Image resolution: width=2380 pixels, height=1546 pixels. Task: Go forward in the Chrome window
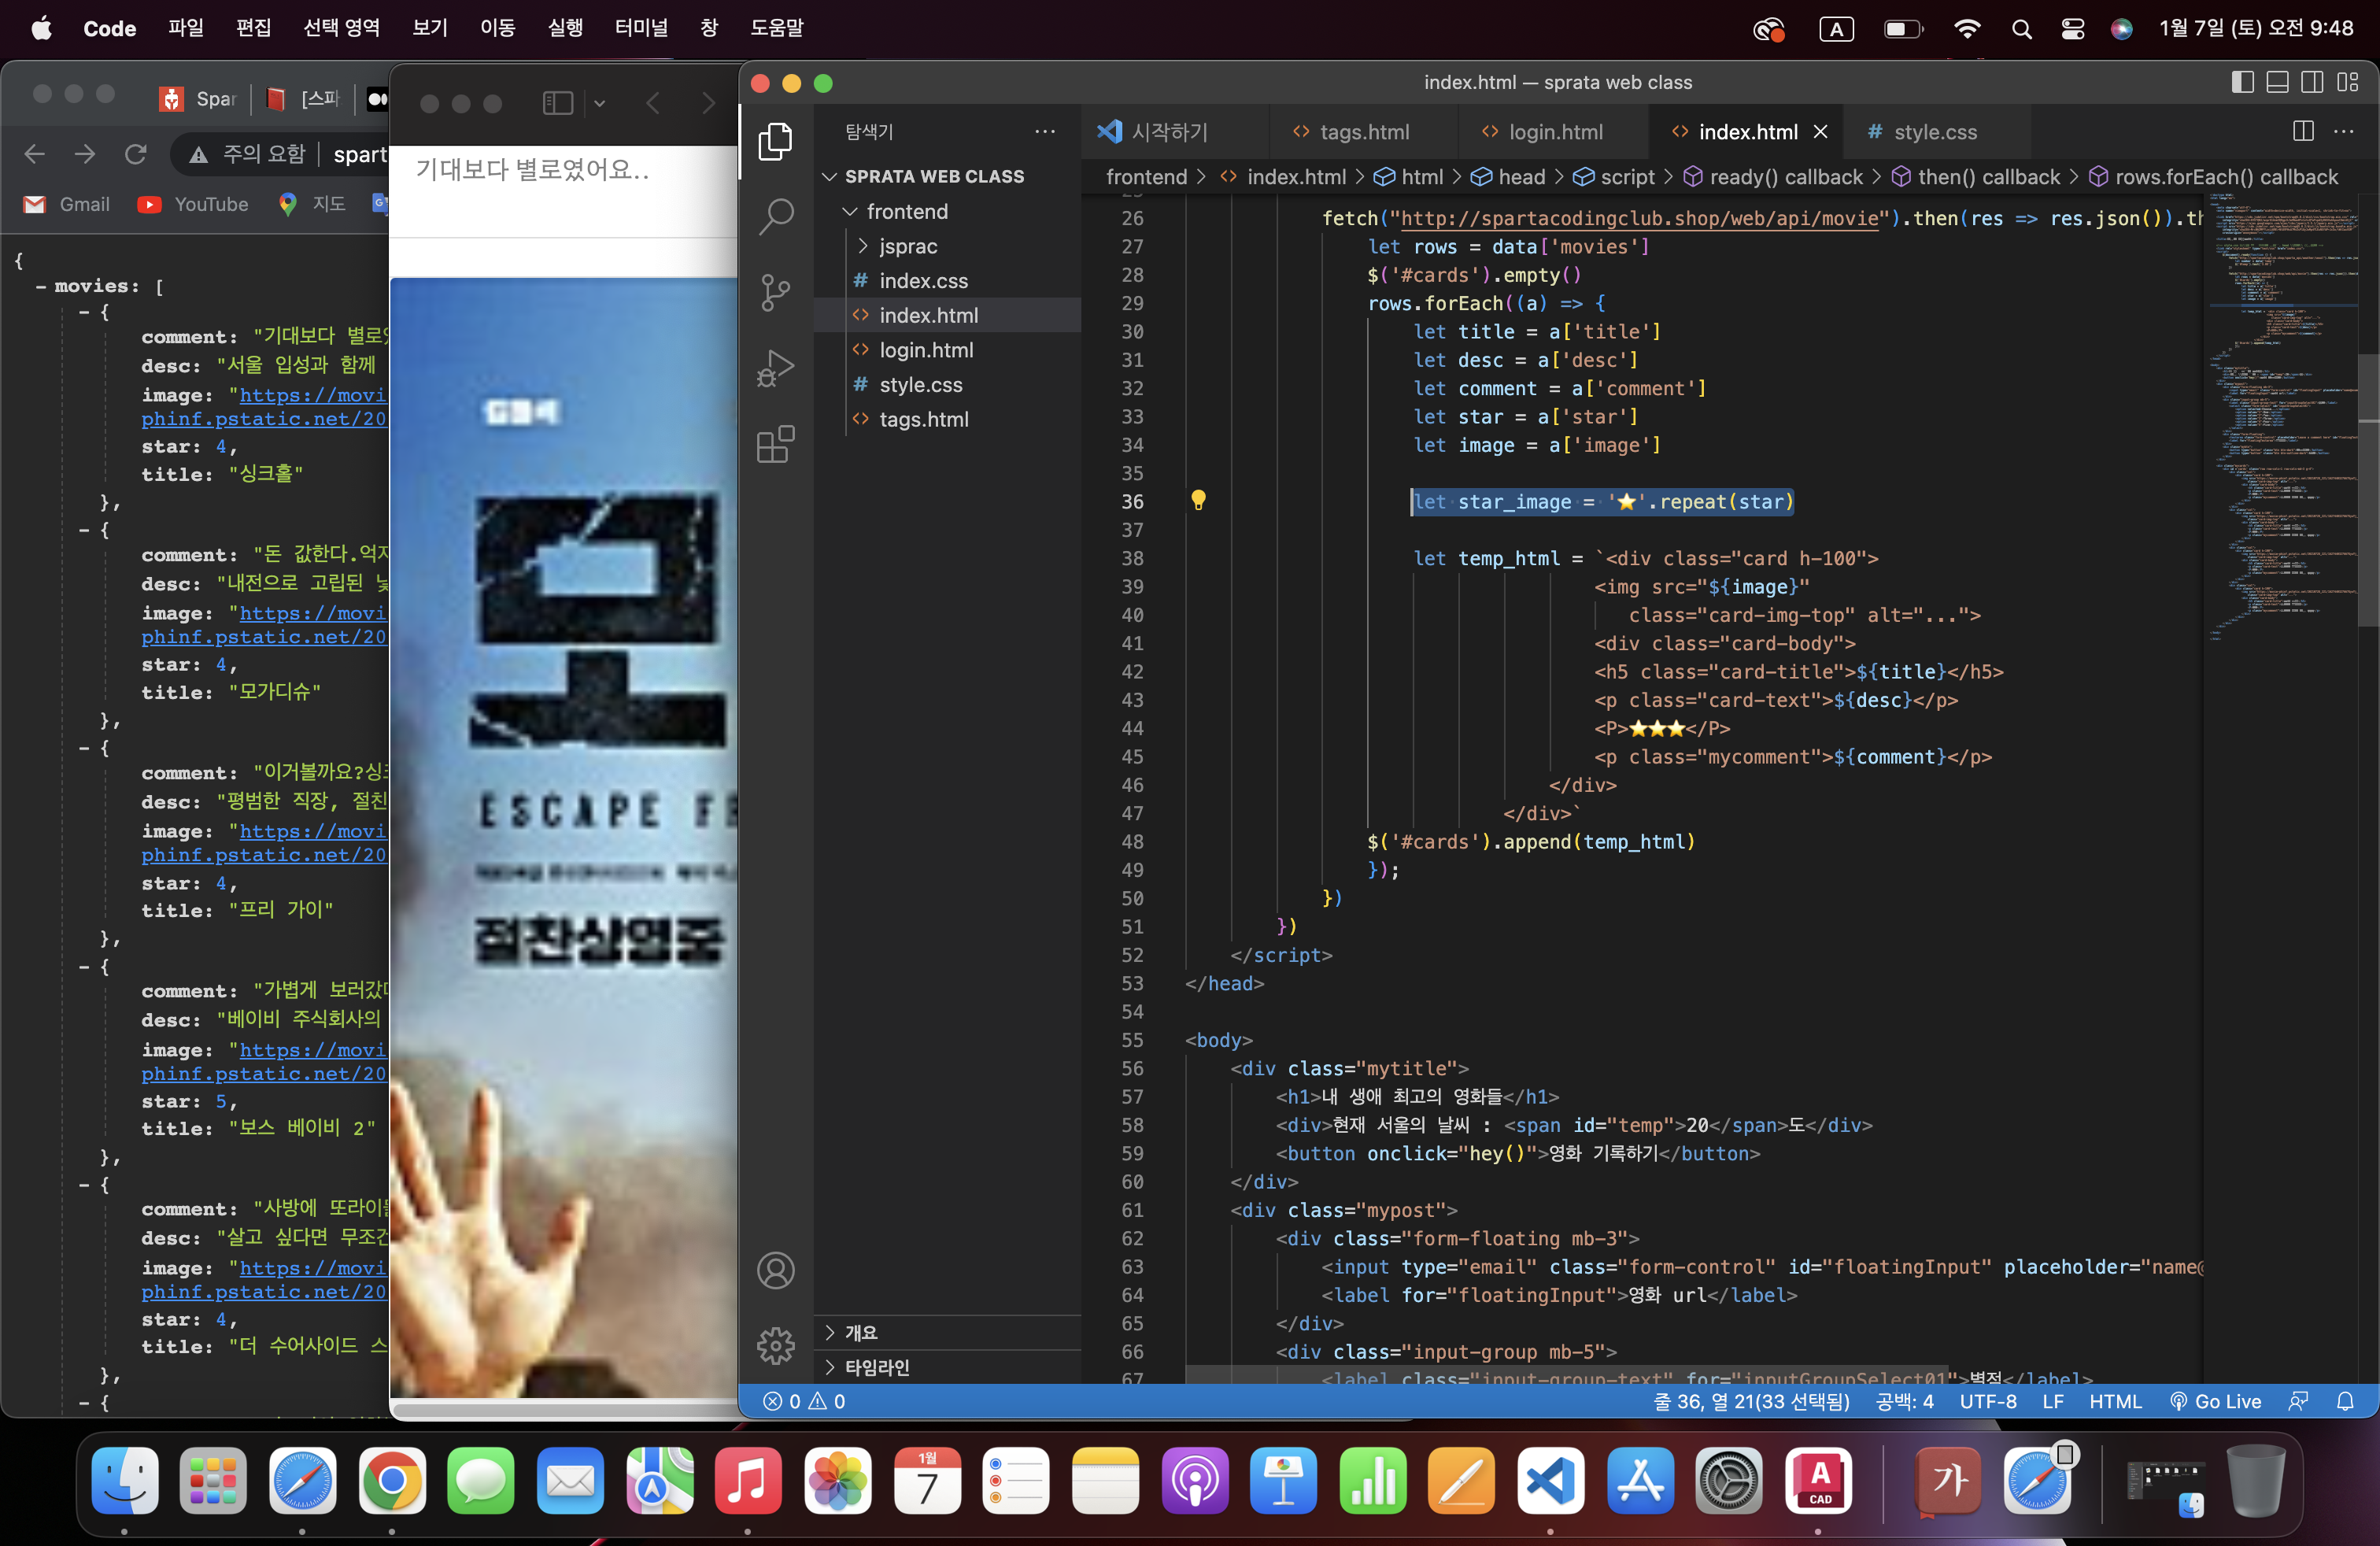coord(85,153)
